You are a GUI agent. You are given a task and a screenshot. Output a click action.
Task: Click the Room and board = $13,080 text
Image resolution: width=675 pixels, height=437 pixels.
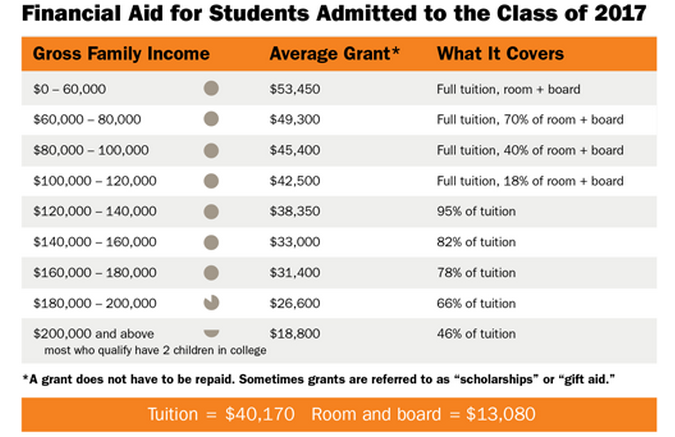(x=423, y=414)
